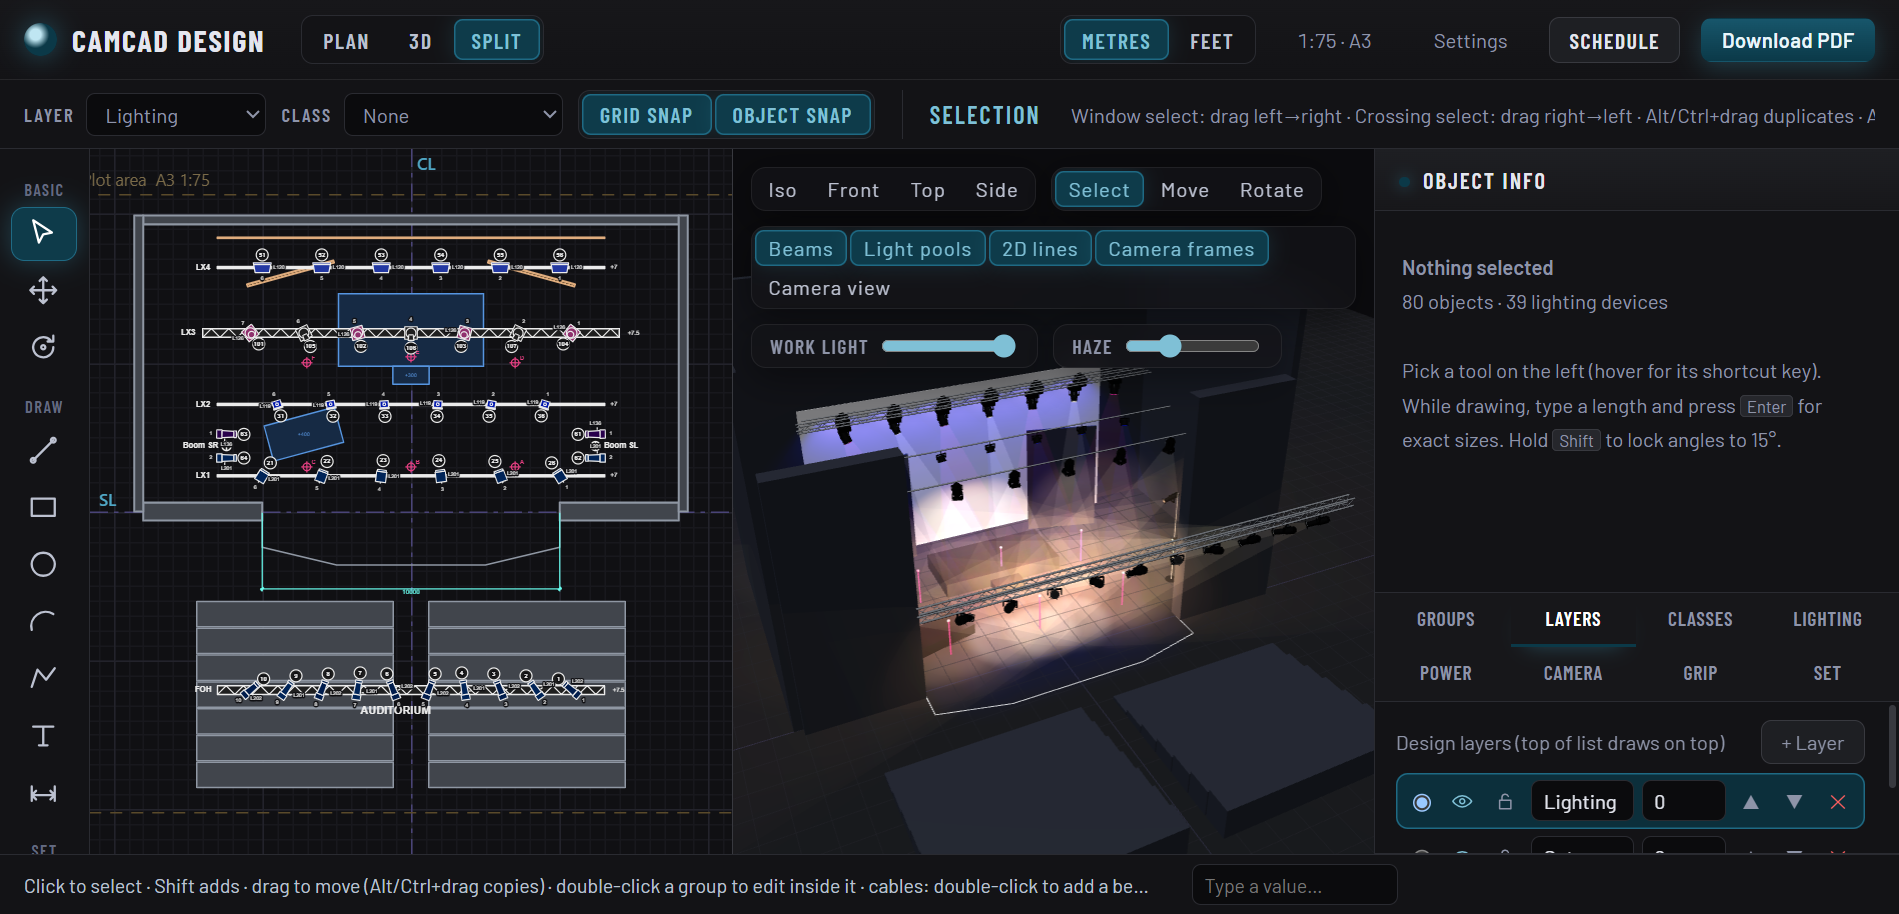Pick the polyline drawing tool
1899x914 pixels.
click(x=43, y=678)
